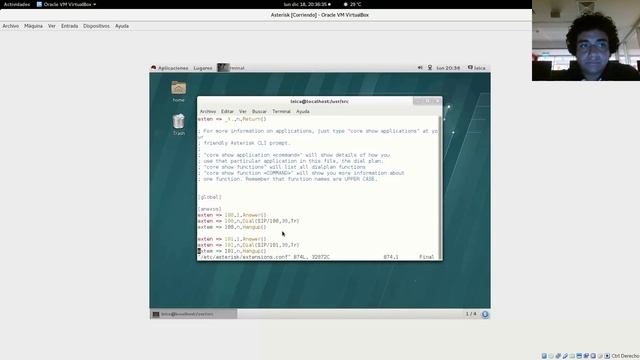Click the guest network status icon
640x360 pixels.
[430, 68]
